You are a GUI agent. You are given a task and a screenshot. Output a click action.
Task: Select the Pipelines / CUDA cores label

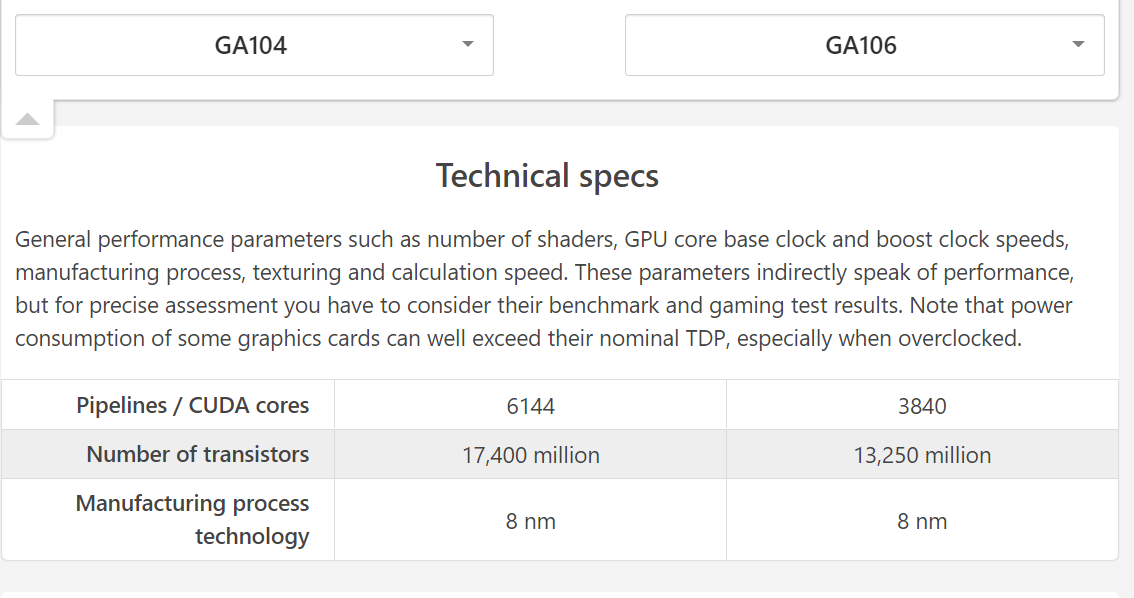click(192, 405)
